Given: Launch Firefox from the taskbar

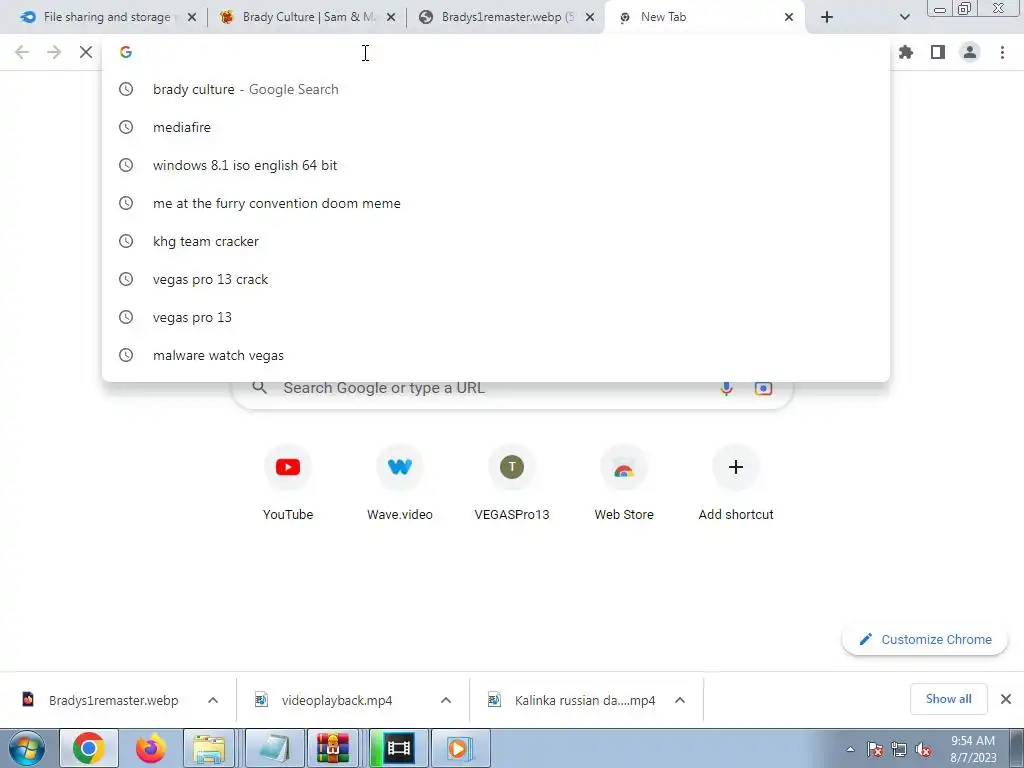Looking at the screenshot, I should click(x=150, y=748).
